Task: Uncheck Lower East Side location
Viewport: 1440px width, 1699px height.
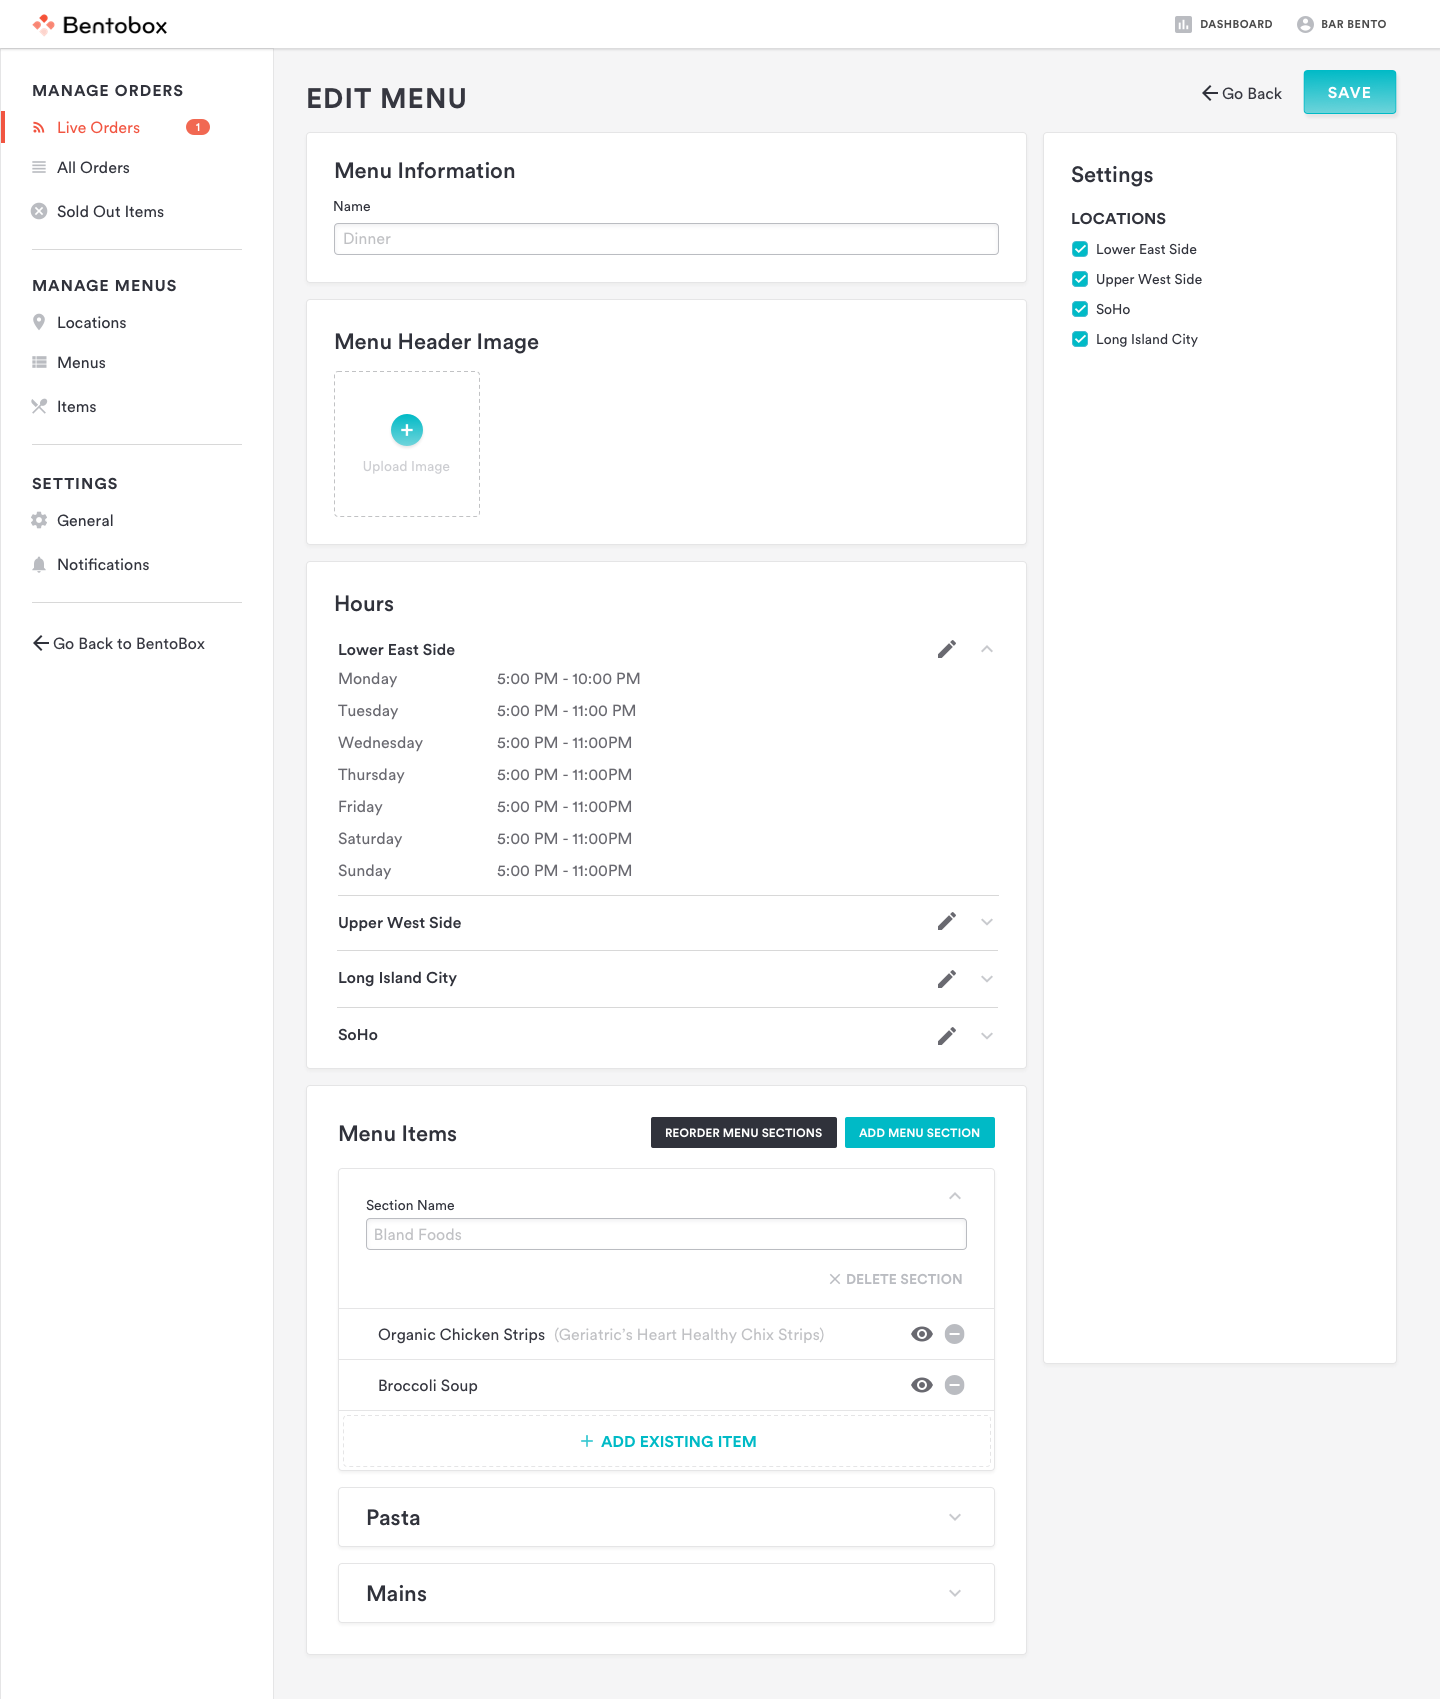Action: tap(1080, 249)
